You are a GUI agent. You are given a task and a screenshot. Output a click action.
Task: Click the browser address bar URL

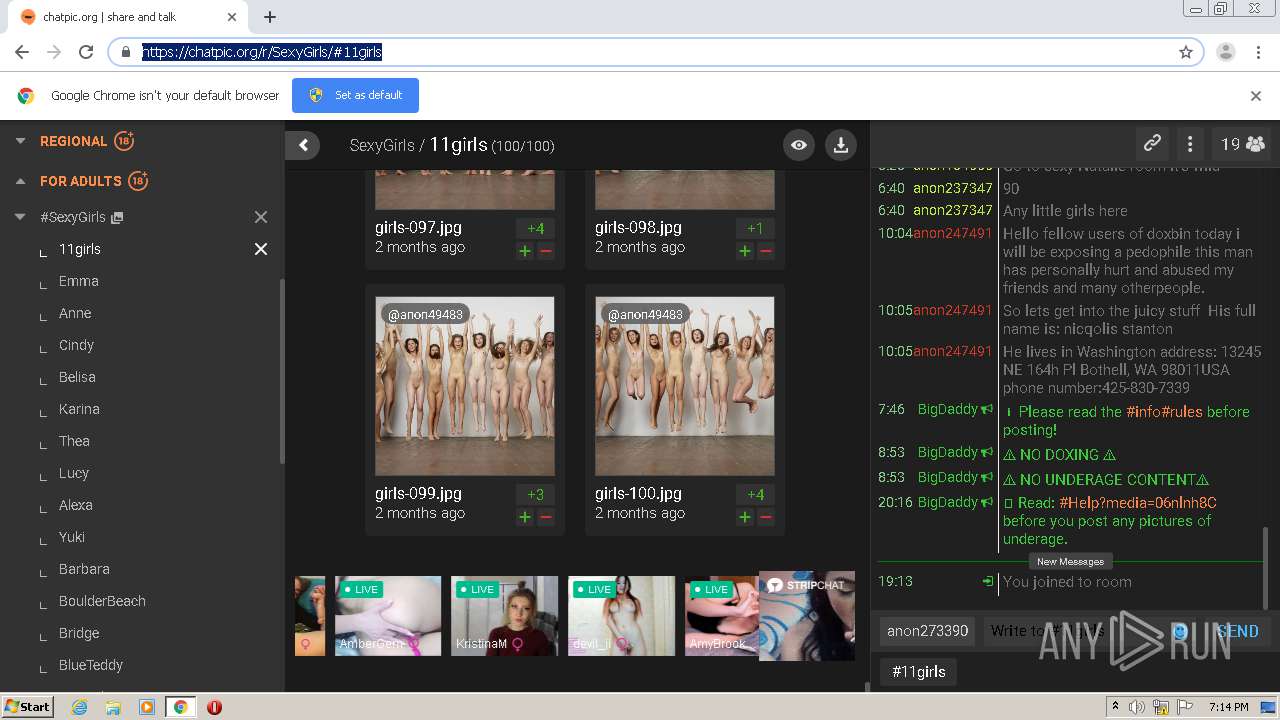point(262,52)
